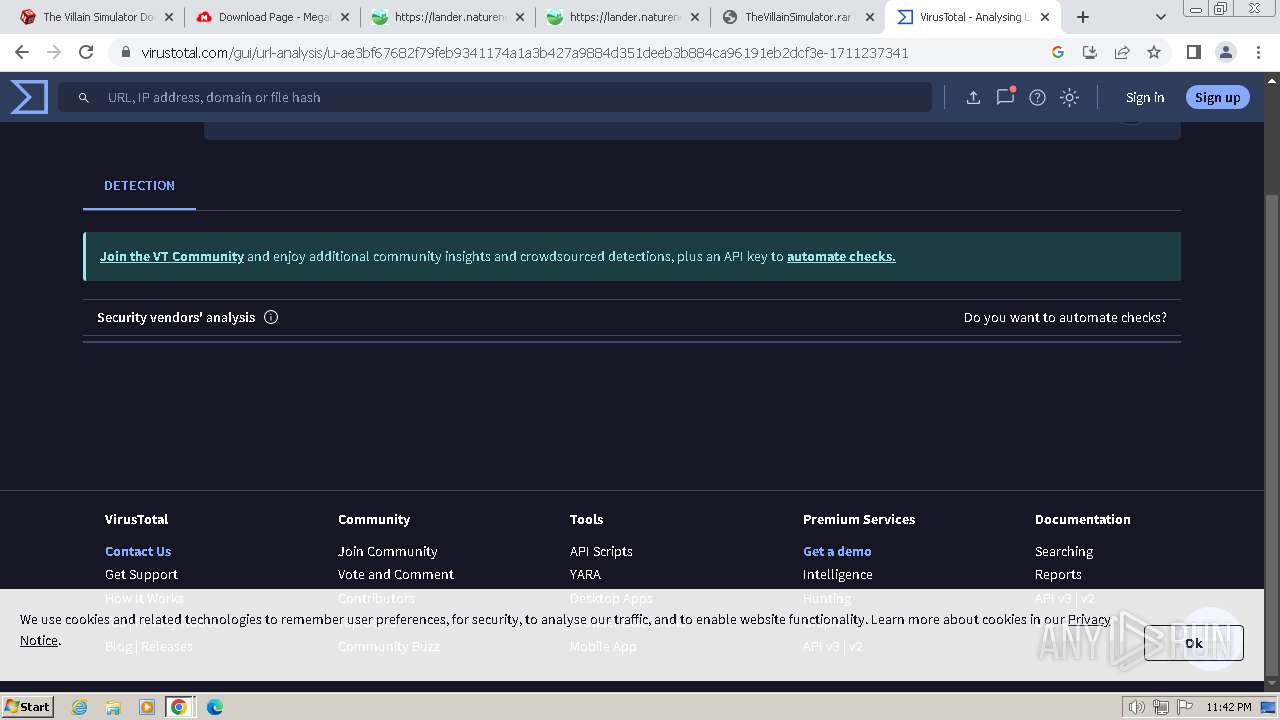Open API Scripts footer link
The height and width of the screenshot is (720, 1280).
601,551
